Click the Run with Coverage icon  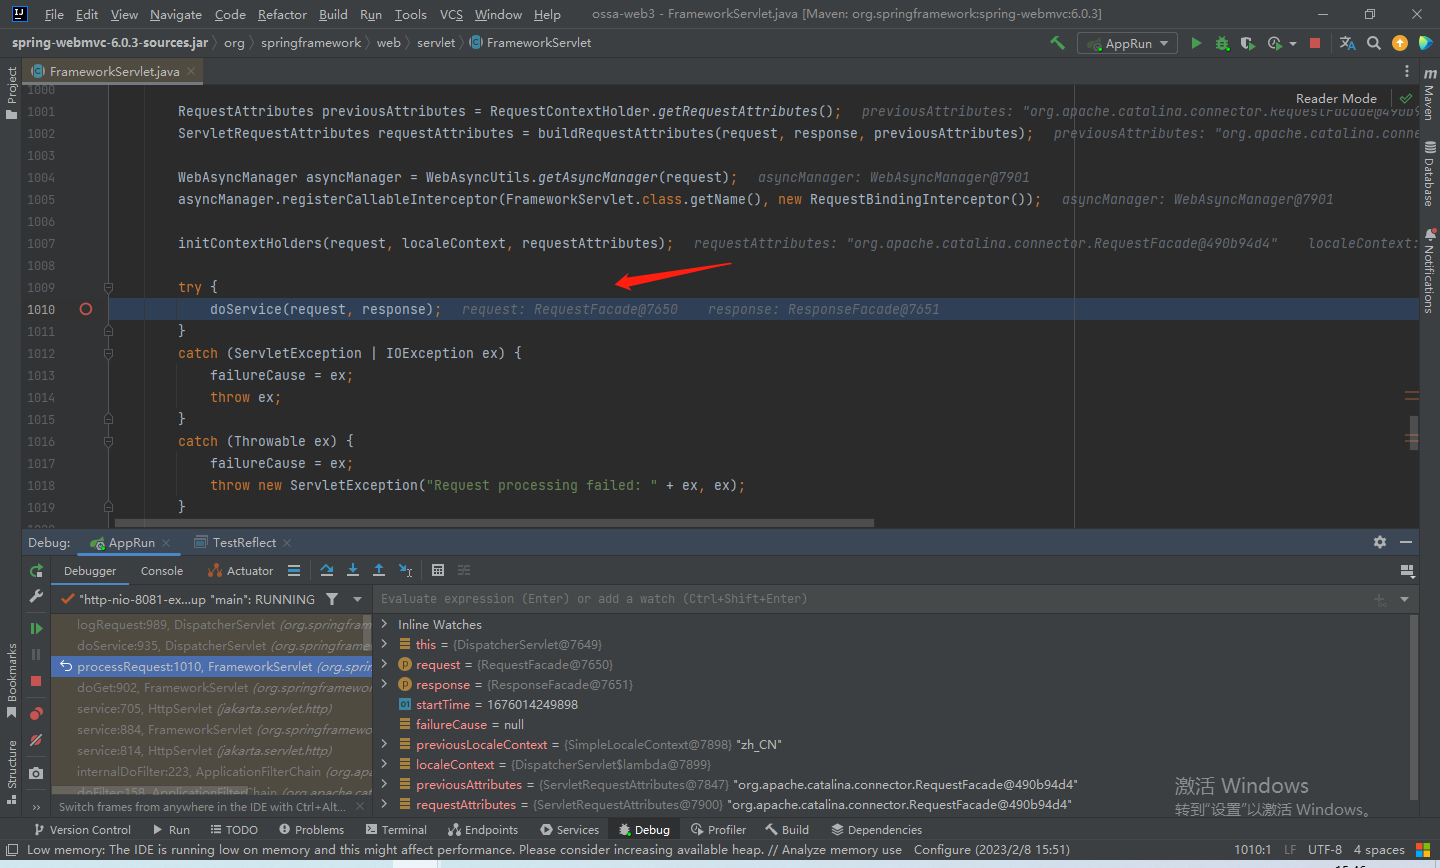click(x=1247, y=43)
